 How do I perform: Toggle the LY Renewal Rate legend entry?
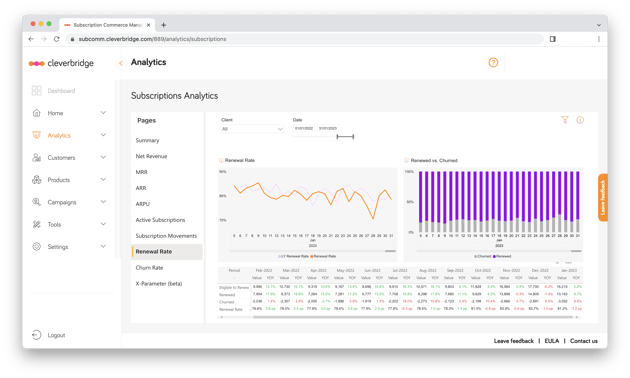(293, 256)
